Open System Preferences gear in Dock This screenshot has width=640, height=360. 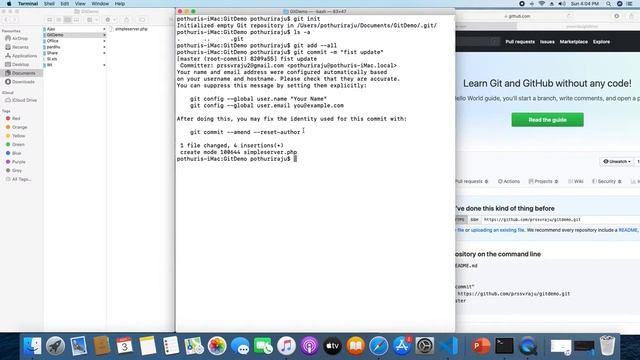(x=424, y=346)
